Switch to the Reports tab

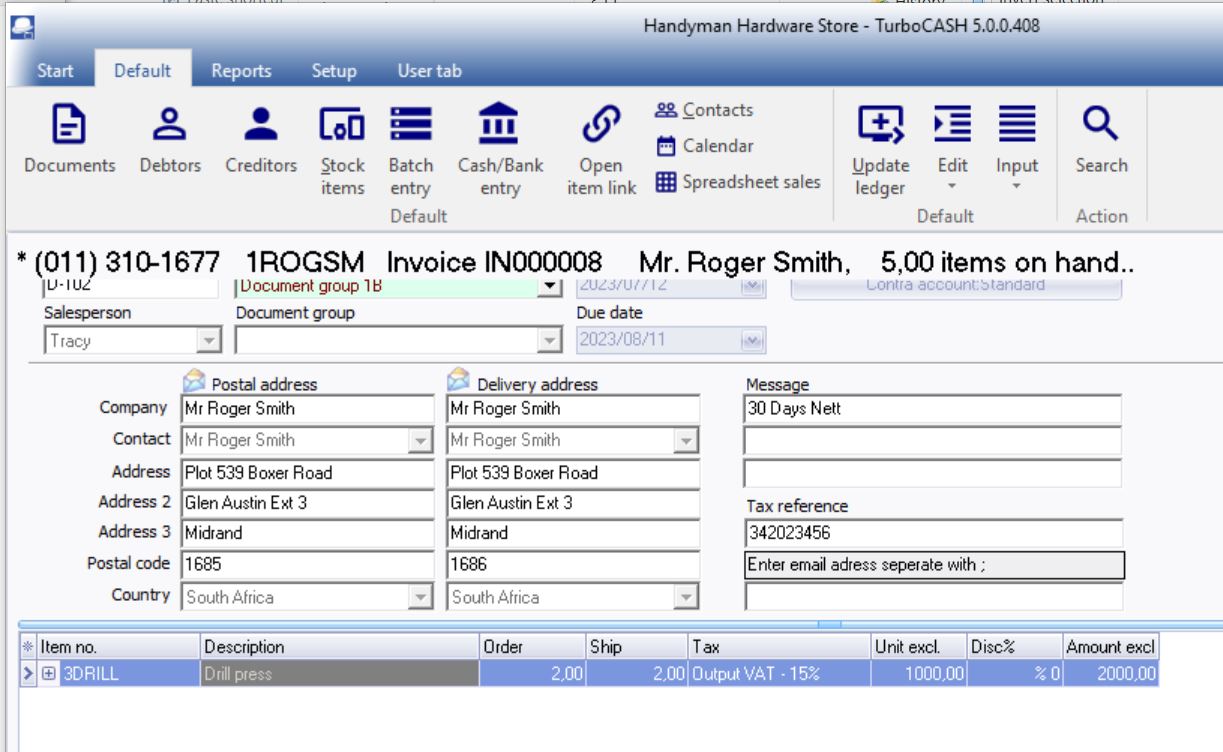(240, 72)
